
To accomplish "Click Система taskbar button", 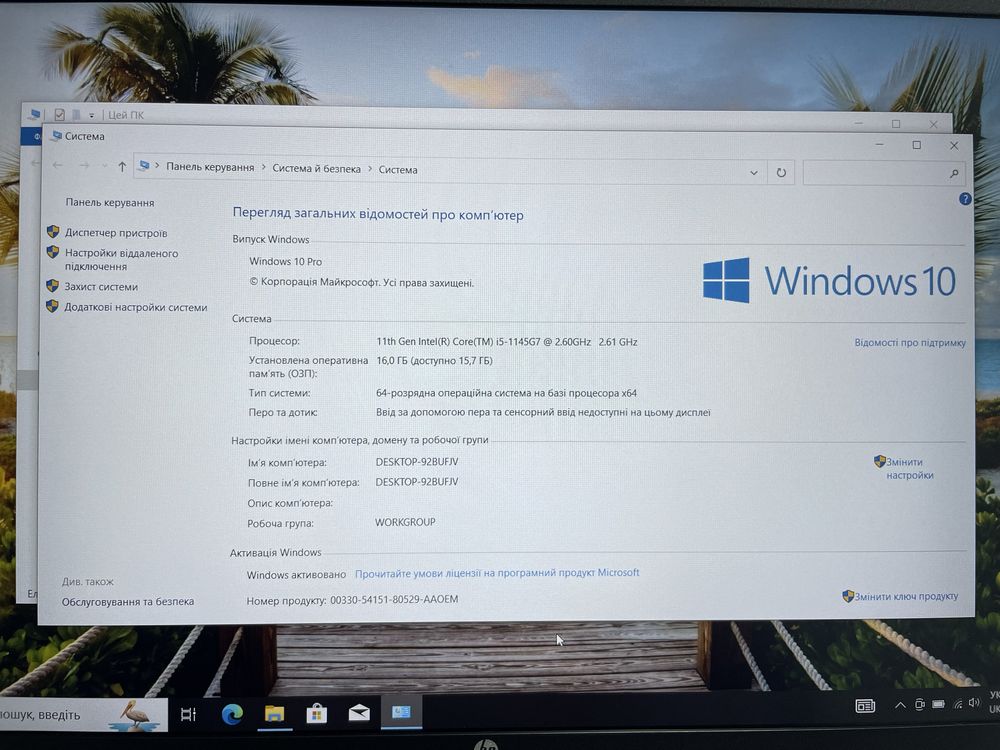I will click(401, 711).
